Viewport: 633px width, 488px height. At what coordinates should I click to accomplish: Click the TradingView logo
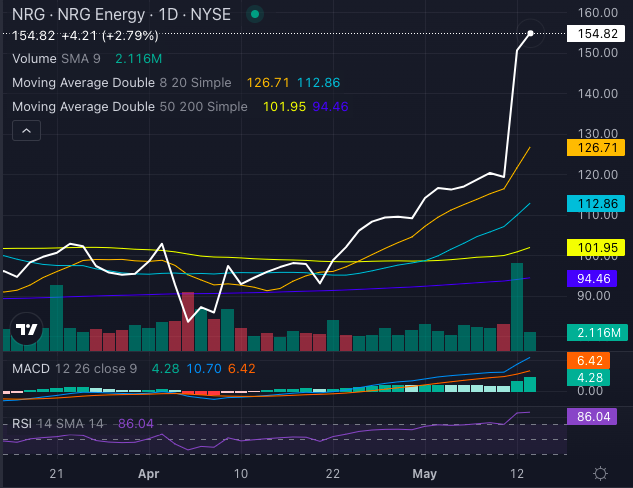click(26, 329)
